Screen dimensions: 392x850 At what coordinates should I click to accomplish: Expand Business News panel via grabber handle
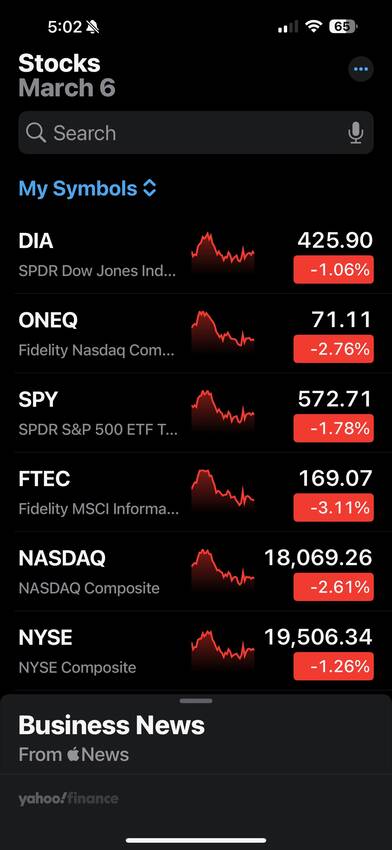pyautogui.click(x=196, y=701)
